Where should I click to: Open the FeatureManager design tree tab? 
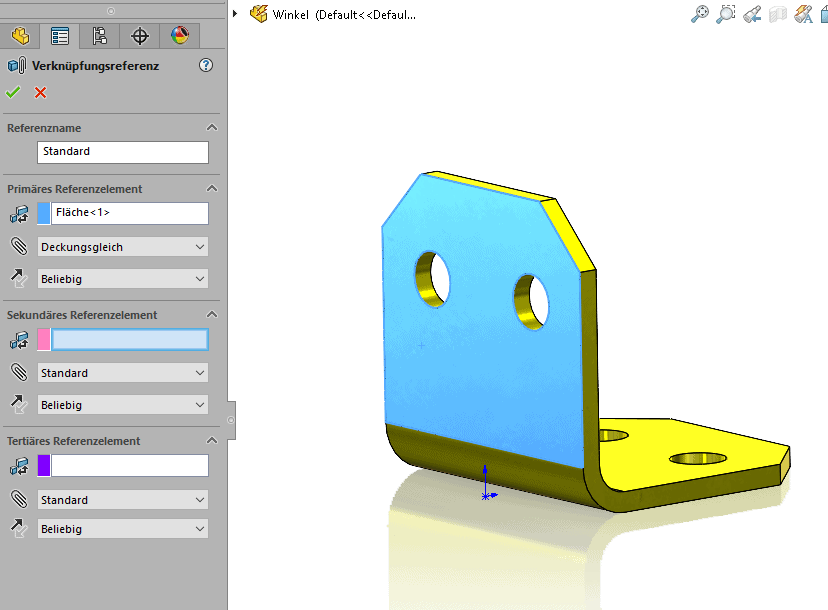click(x=20, y=36)
